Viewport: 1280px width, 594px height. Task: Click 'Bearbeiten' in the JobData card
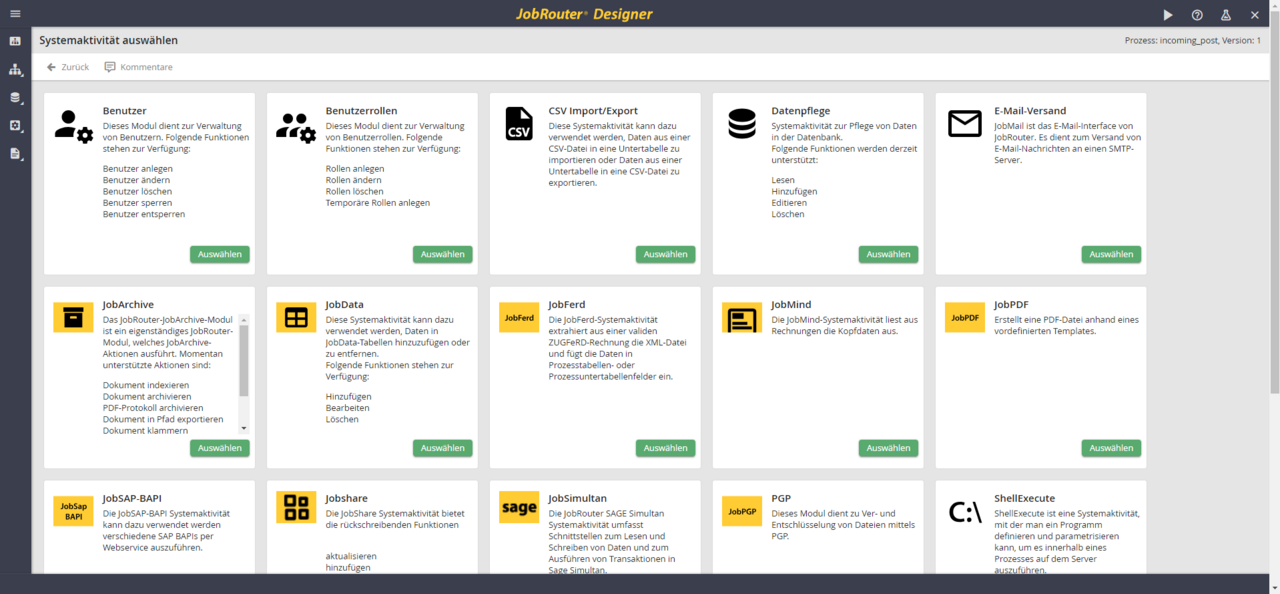tap(349, 408)
